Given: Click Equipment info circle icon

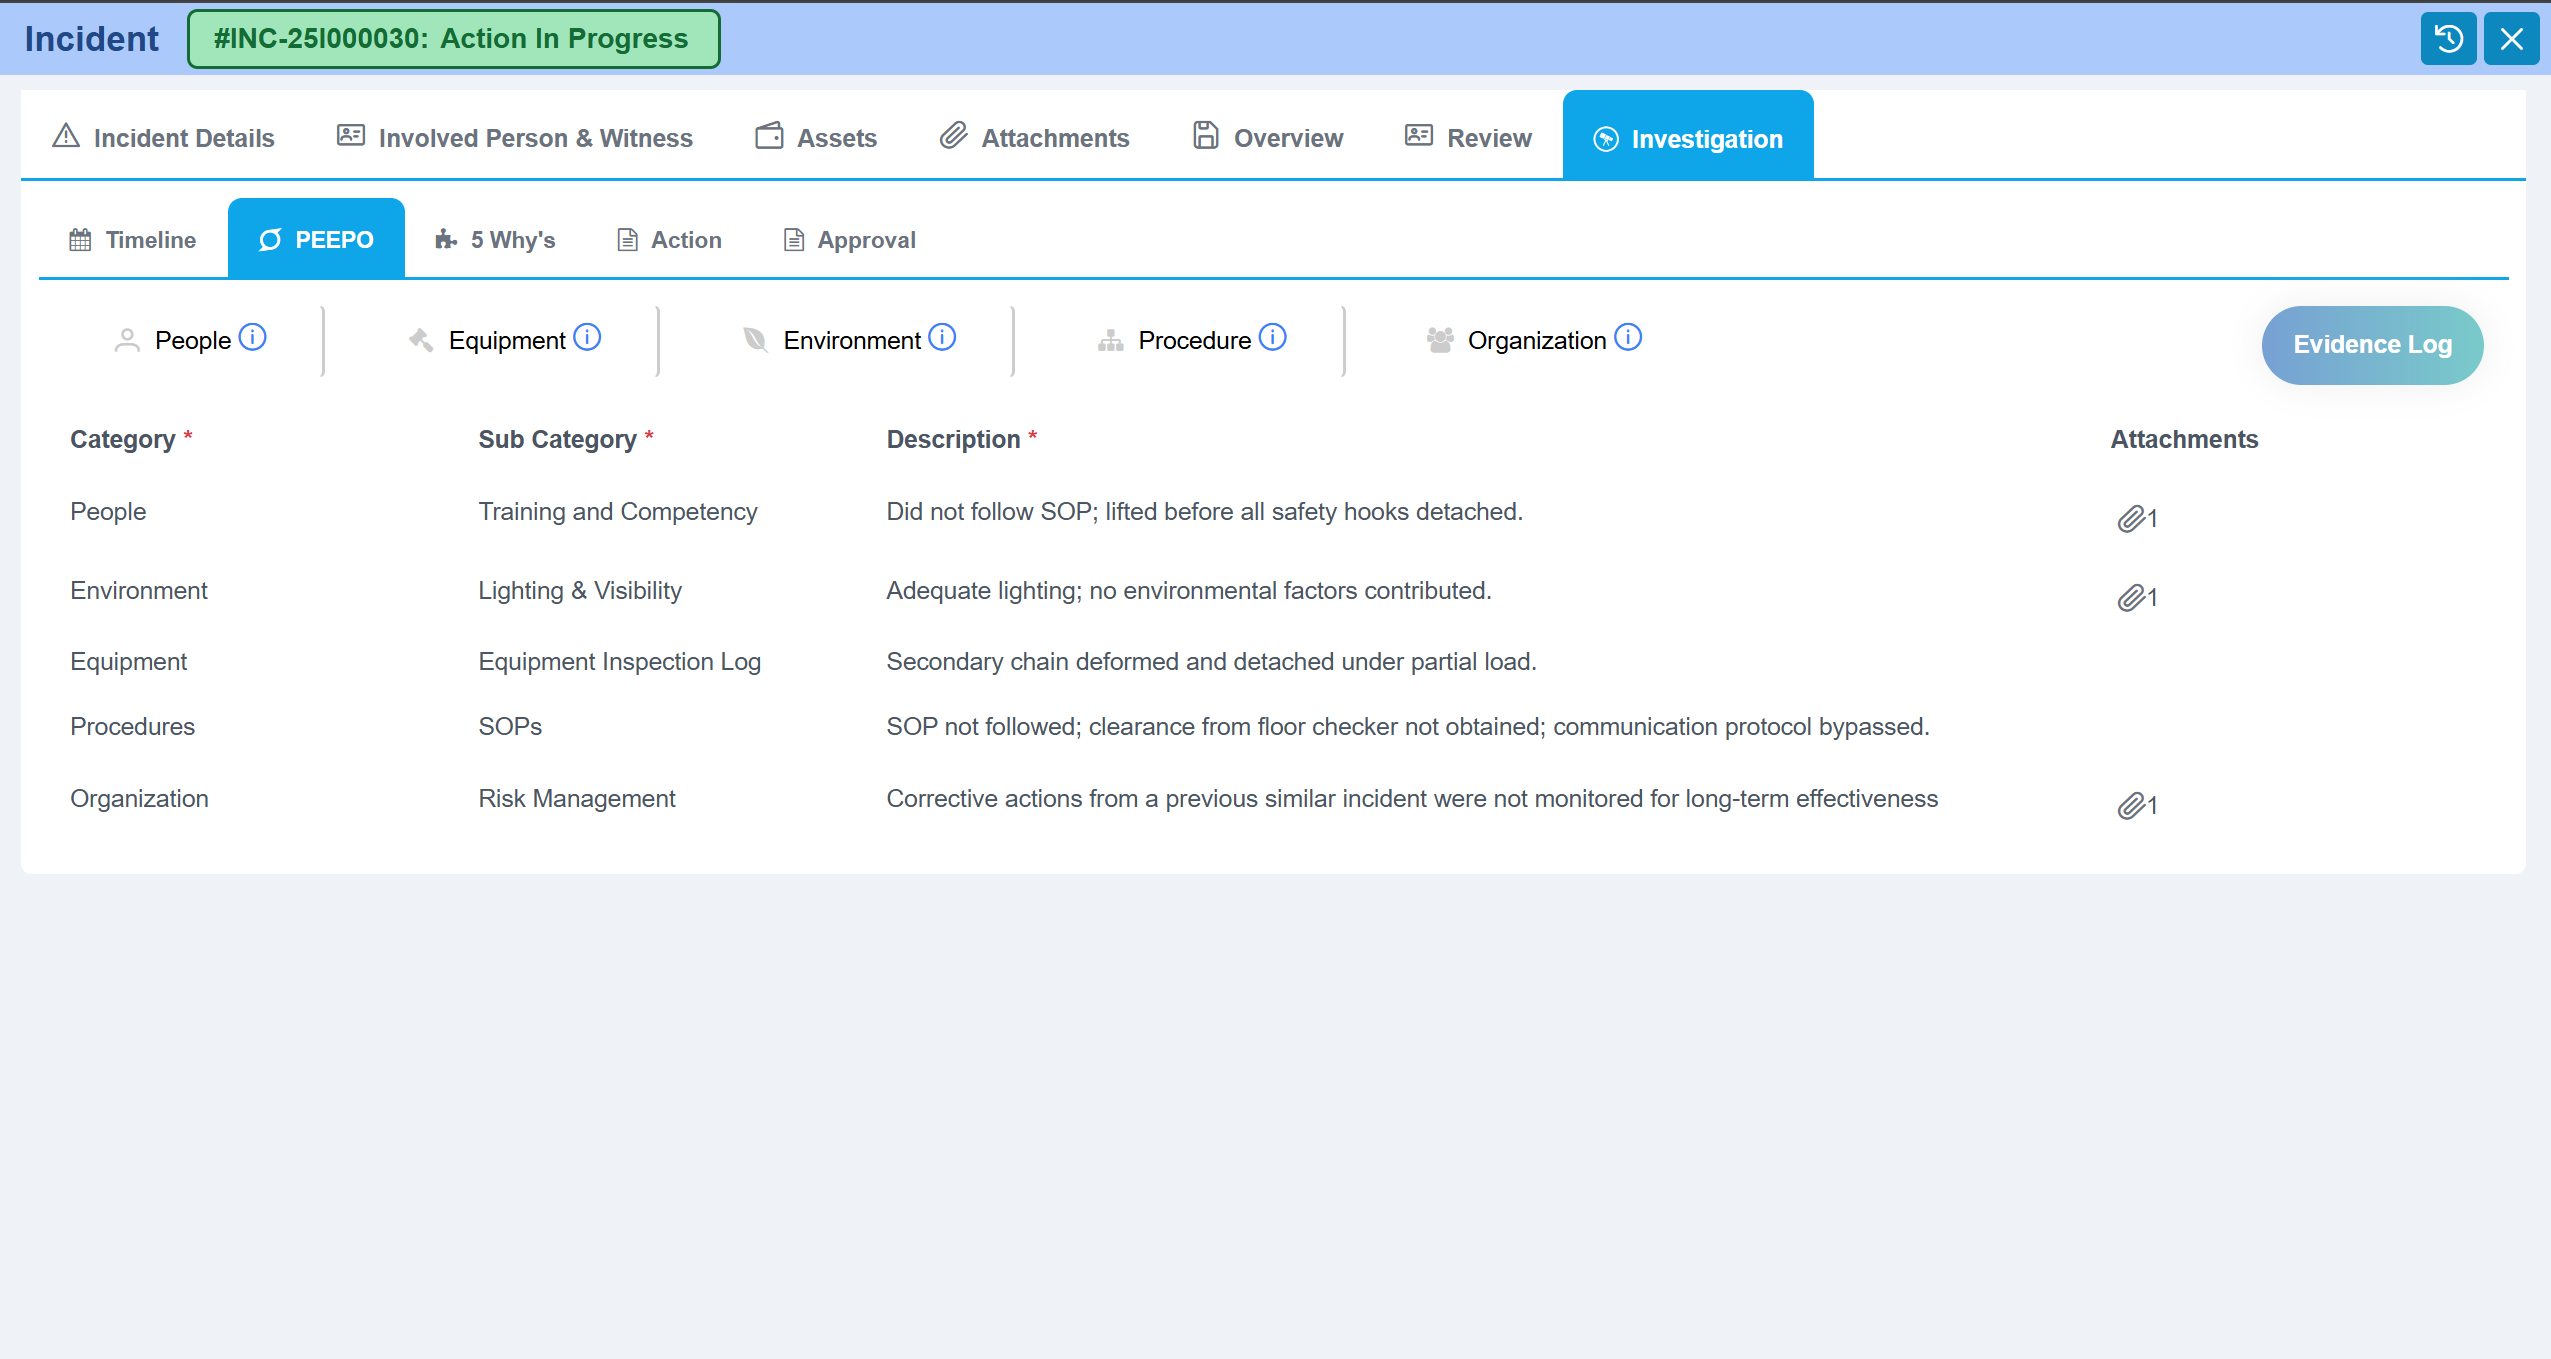Looking at the screenshot, I should pos(587,338).
